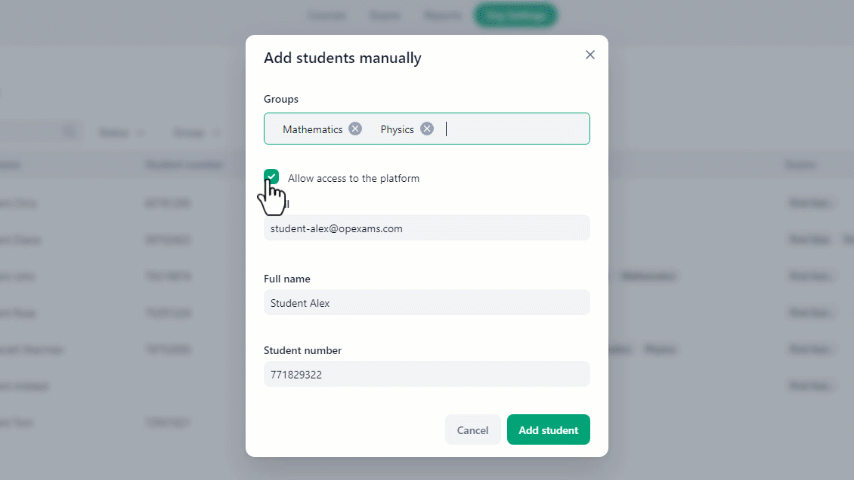This screenshot has height=480, width=854.
Task: Cancel adding the student
Action: tap(472, 430)
